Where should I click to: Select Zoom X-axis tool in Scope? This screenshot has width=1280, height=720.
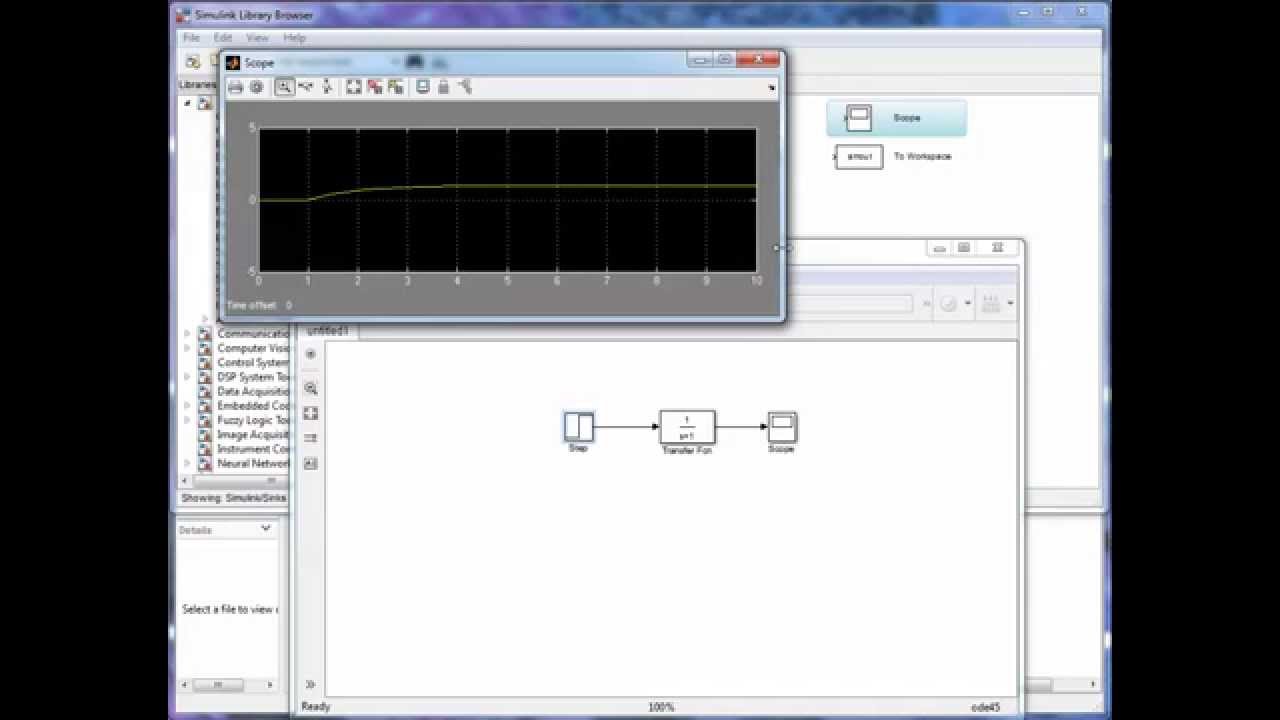click(305, 87)
